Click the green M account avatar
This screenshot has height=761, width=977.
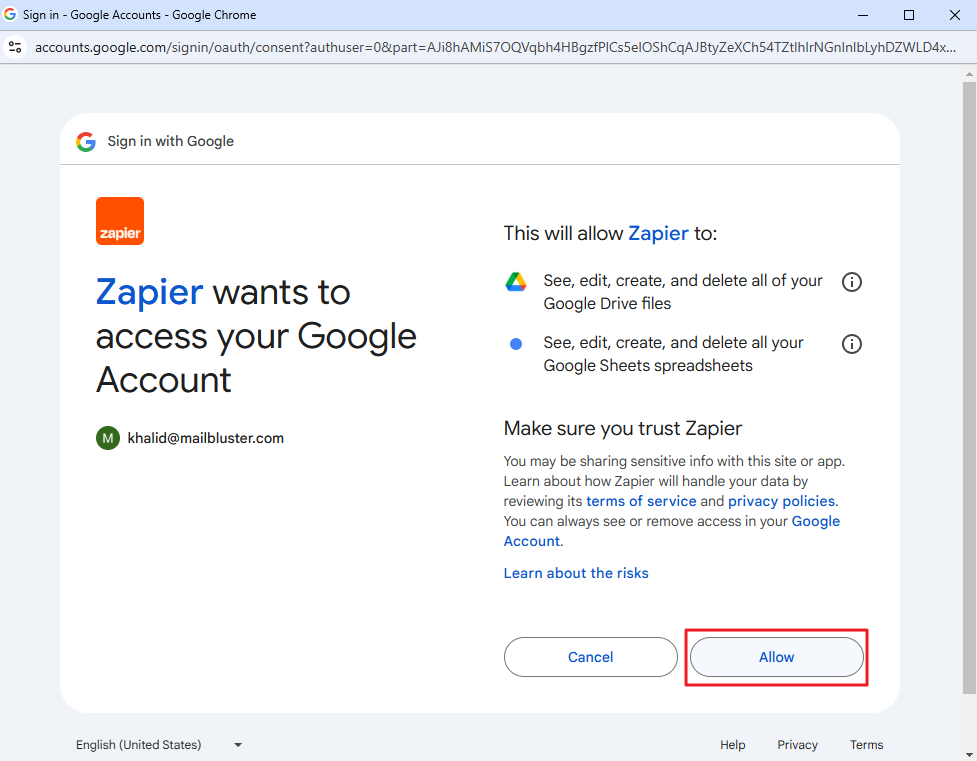(108, 438)
